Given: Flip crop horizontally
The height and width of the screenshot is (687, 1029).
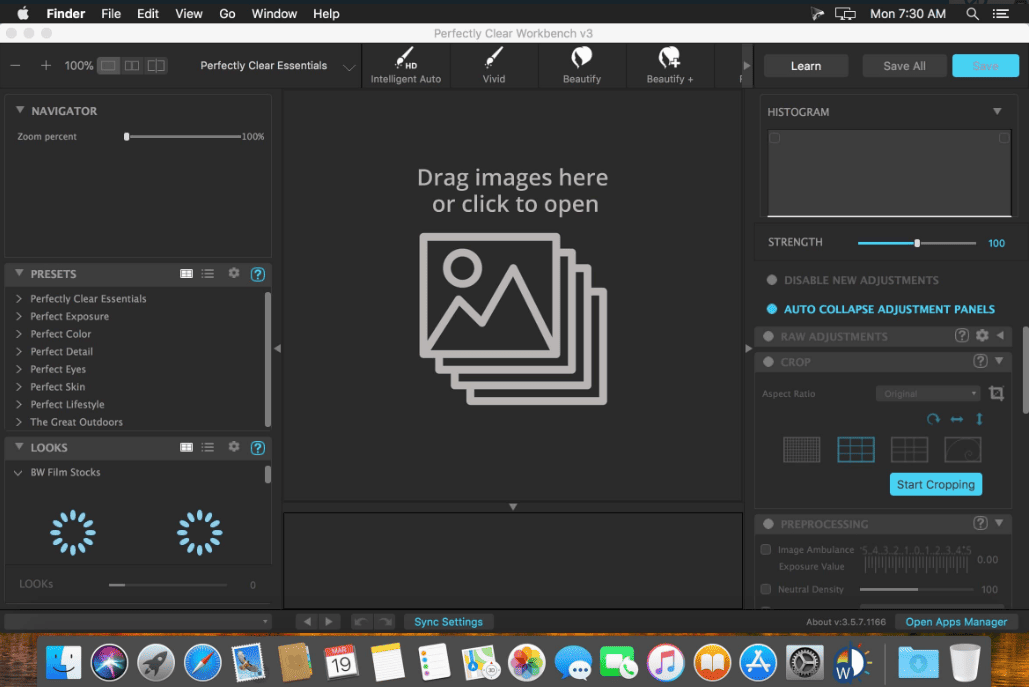Looking at the screenshot, I should click(x=957, y=419).
